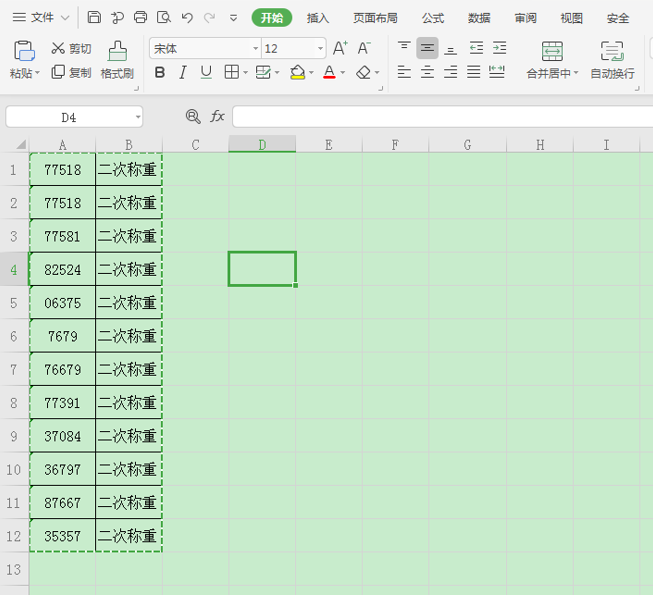Screen dimensions: 653x596
Task: Open the borders dropdown arrow
Action: 245,73
